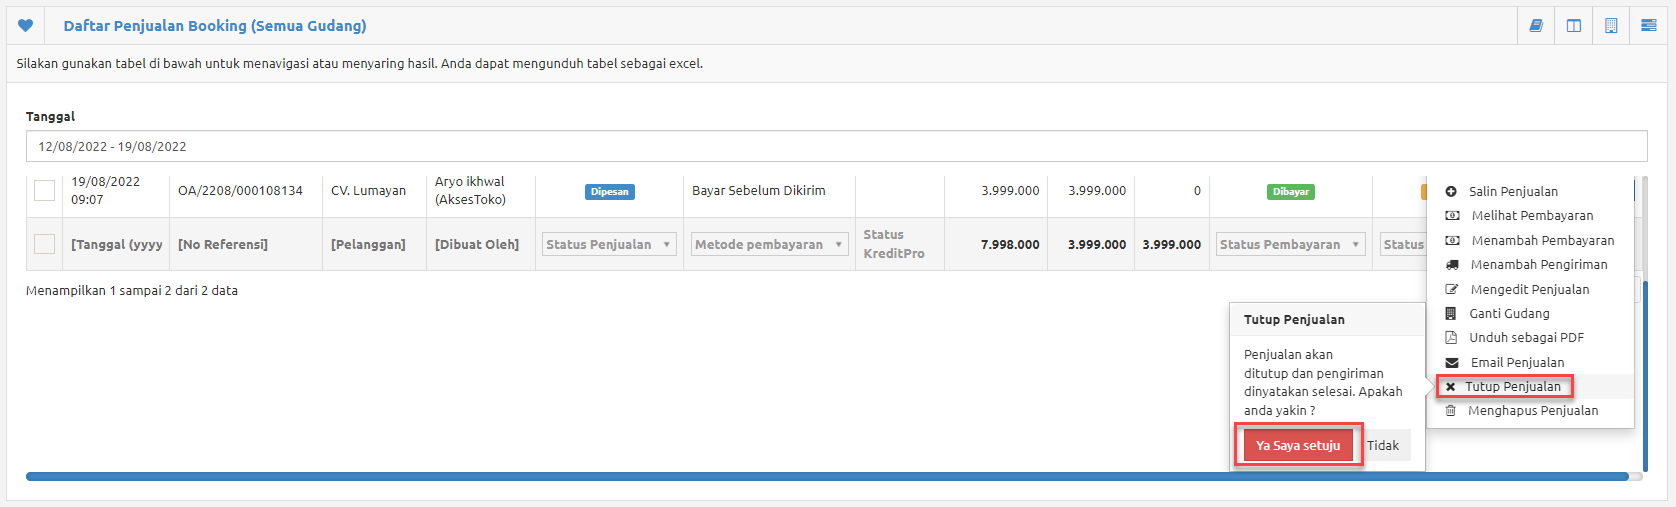Toggle the checkbox in the filter row
Screen dimensions: 1676x507
[x=45, y=244]
